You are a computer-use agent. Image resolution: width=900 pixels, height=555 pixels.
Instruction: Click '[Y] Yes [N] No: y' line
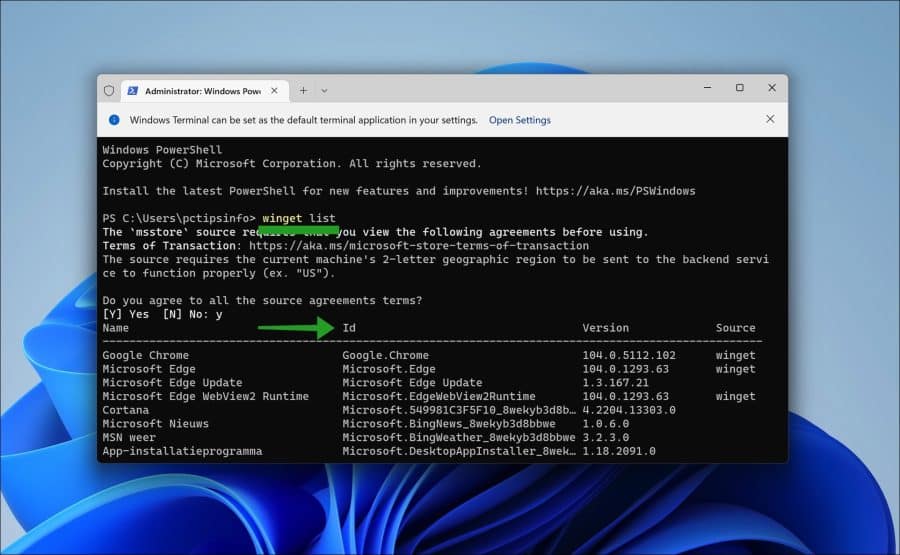pyautogui.click(x=162, y=314)
